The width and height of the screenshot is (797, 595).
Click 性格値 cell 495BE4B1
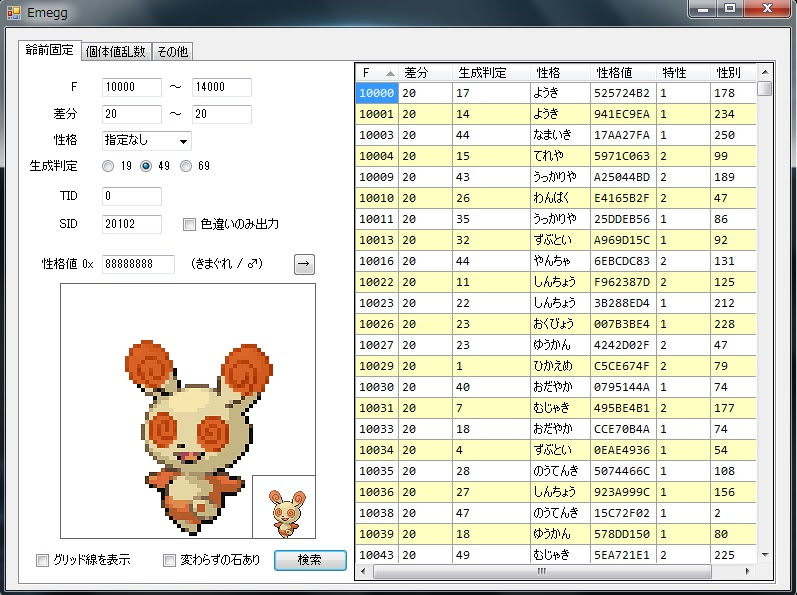click(x=624, y=409)
